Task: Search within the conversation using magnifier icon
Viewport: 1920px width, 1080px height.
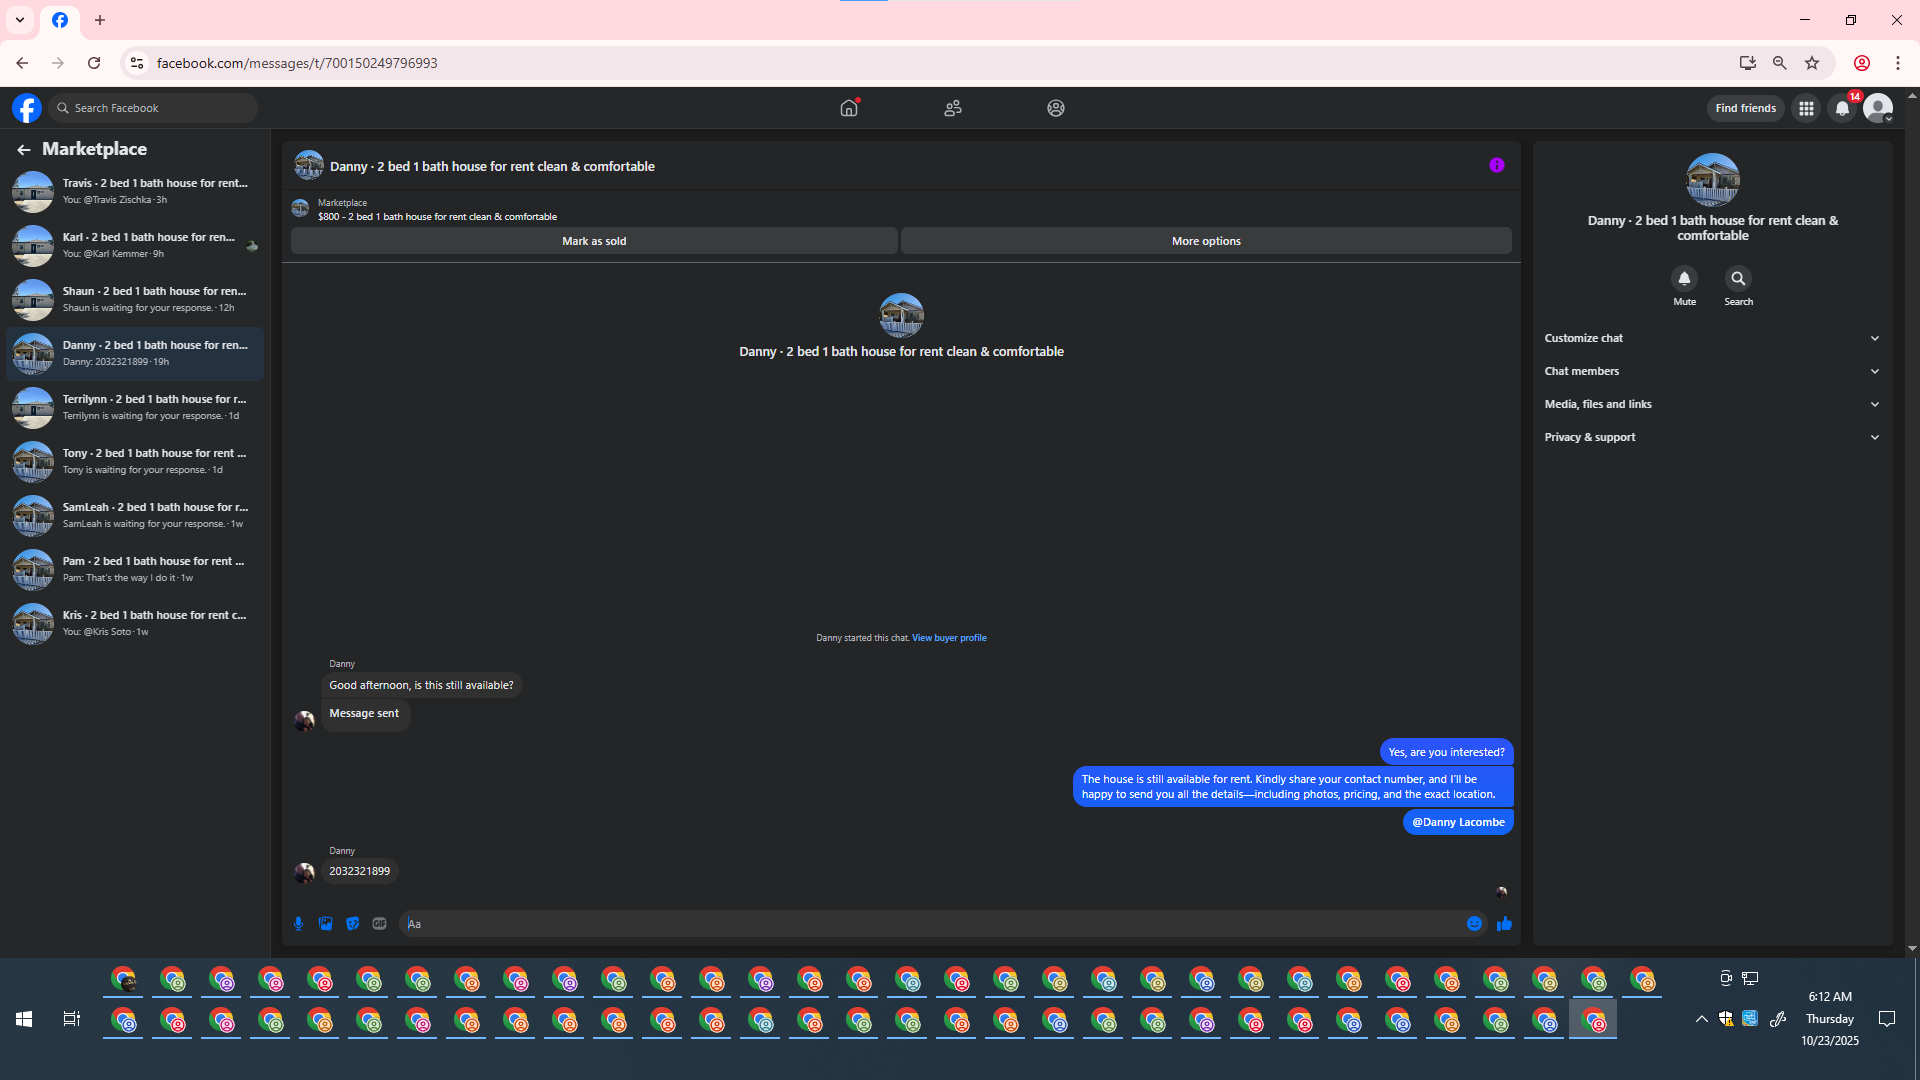Action: pos(1738,279)
